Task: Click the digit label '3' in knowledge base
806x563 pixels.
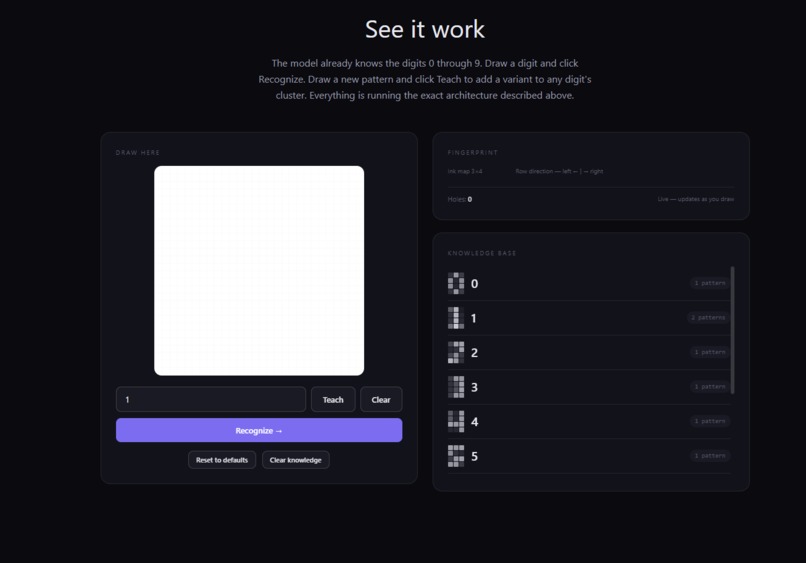Action: 474,387
